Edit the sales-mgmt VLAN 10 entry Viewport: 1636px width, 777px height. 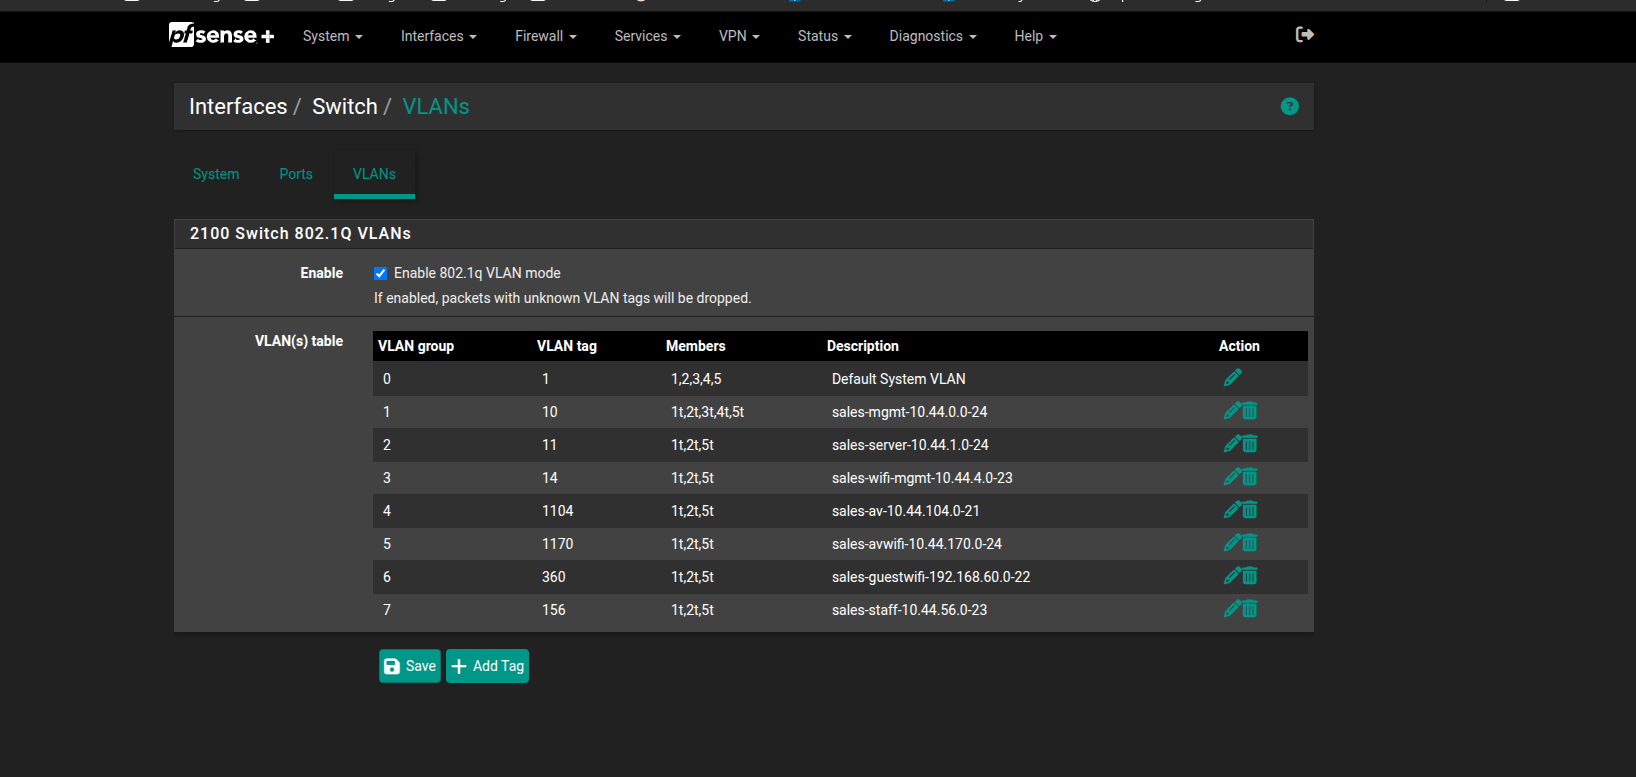pos(1232,411)
